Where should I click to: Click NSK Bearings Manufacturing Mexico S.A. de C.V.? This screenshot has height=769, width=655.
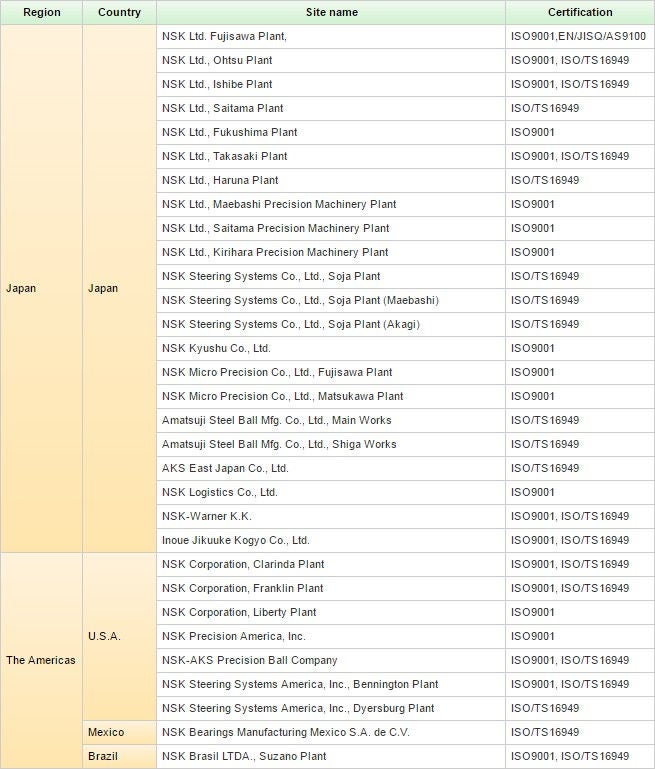286,733
